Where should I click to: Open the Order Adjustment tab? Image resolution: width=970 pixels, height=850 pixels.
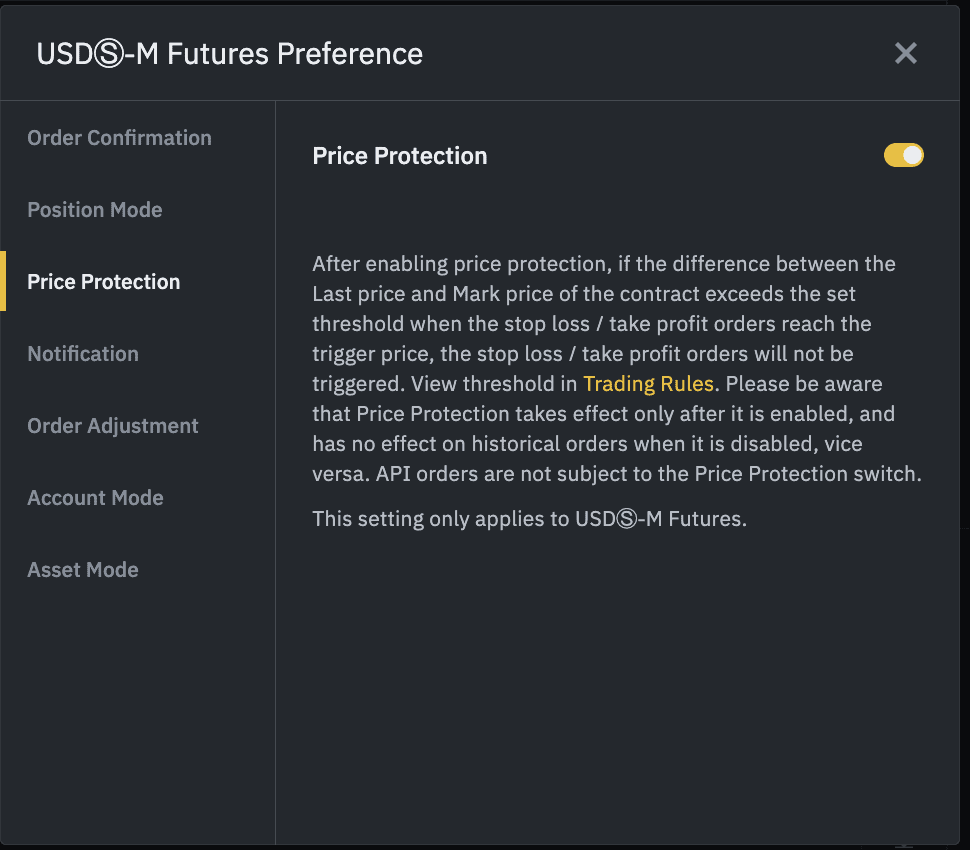[x=113, y=426]
